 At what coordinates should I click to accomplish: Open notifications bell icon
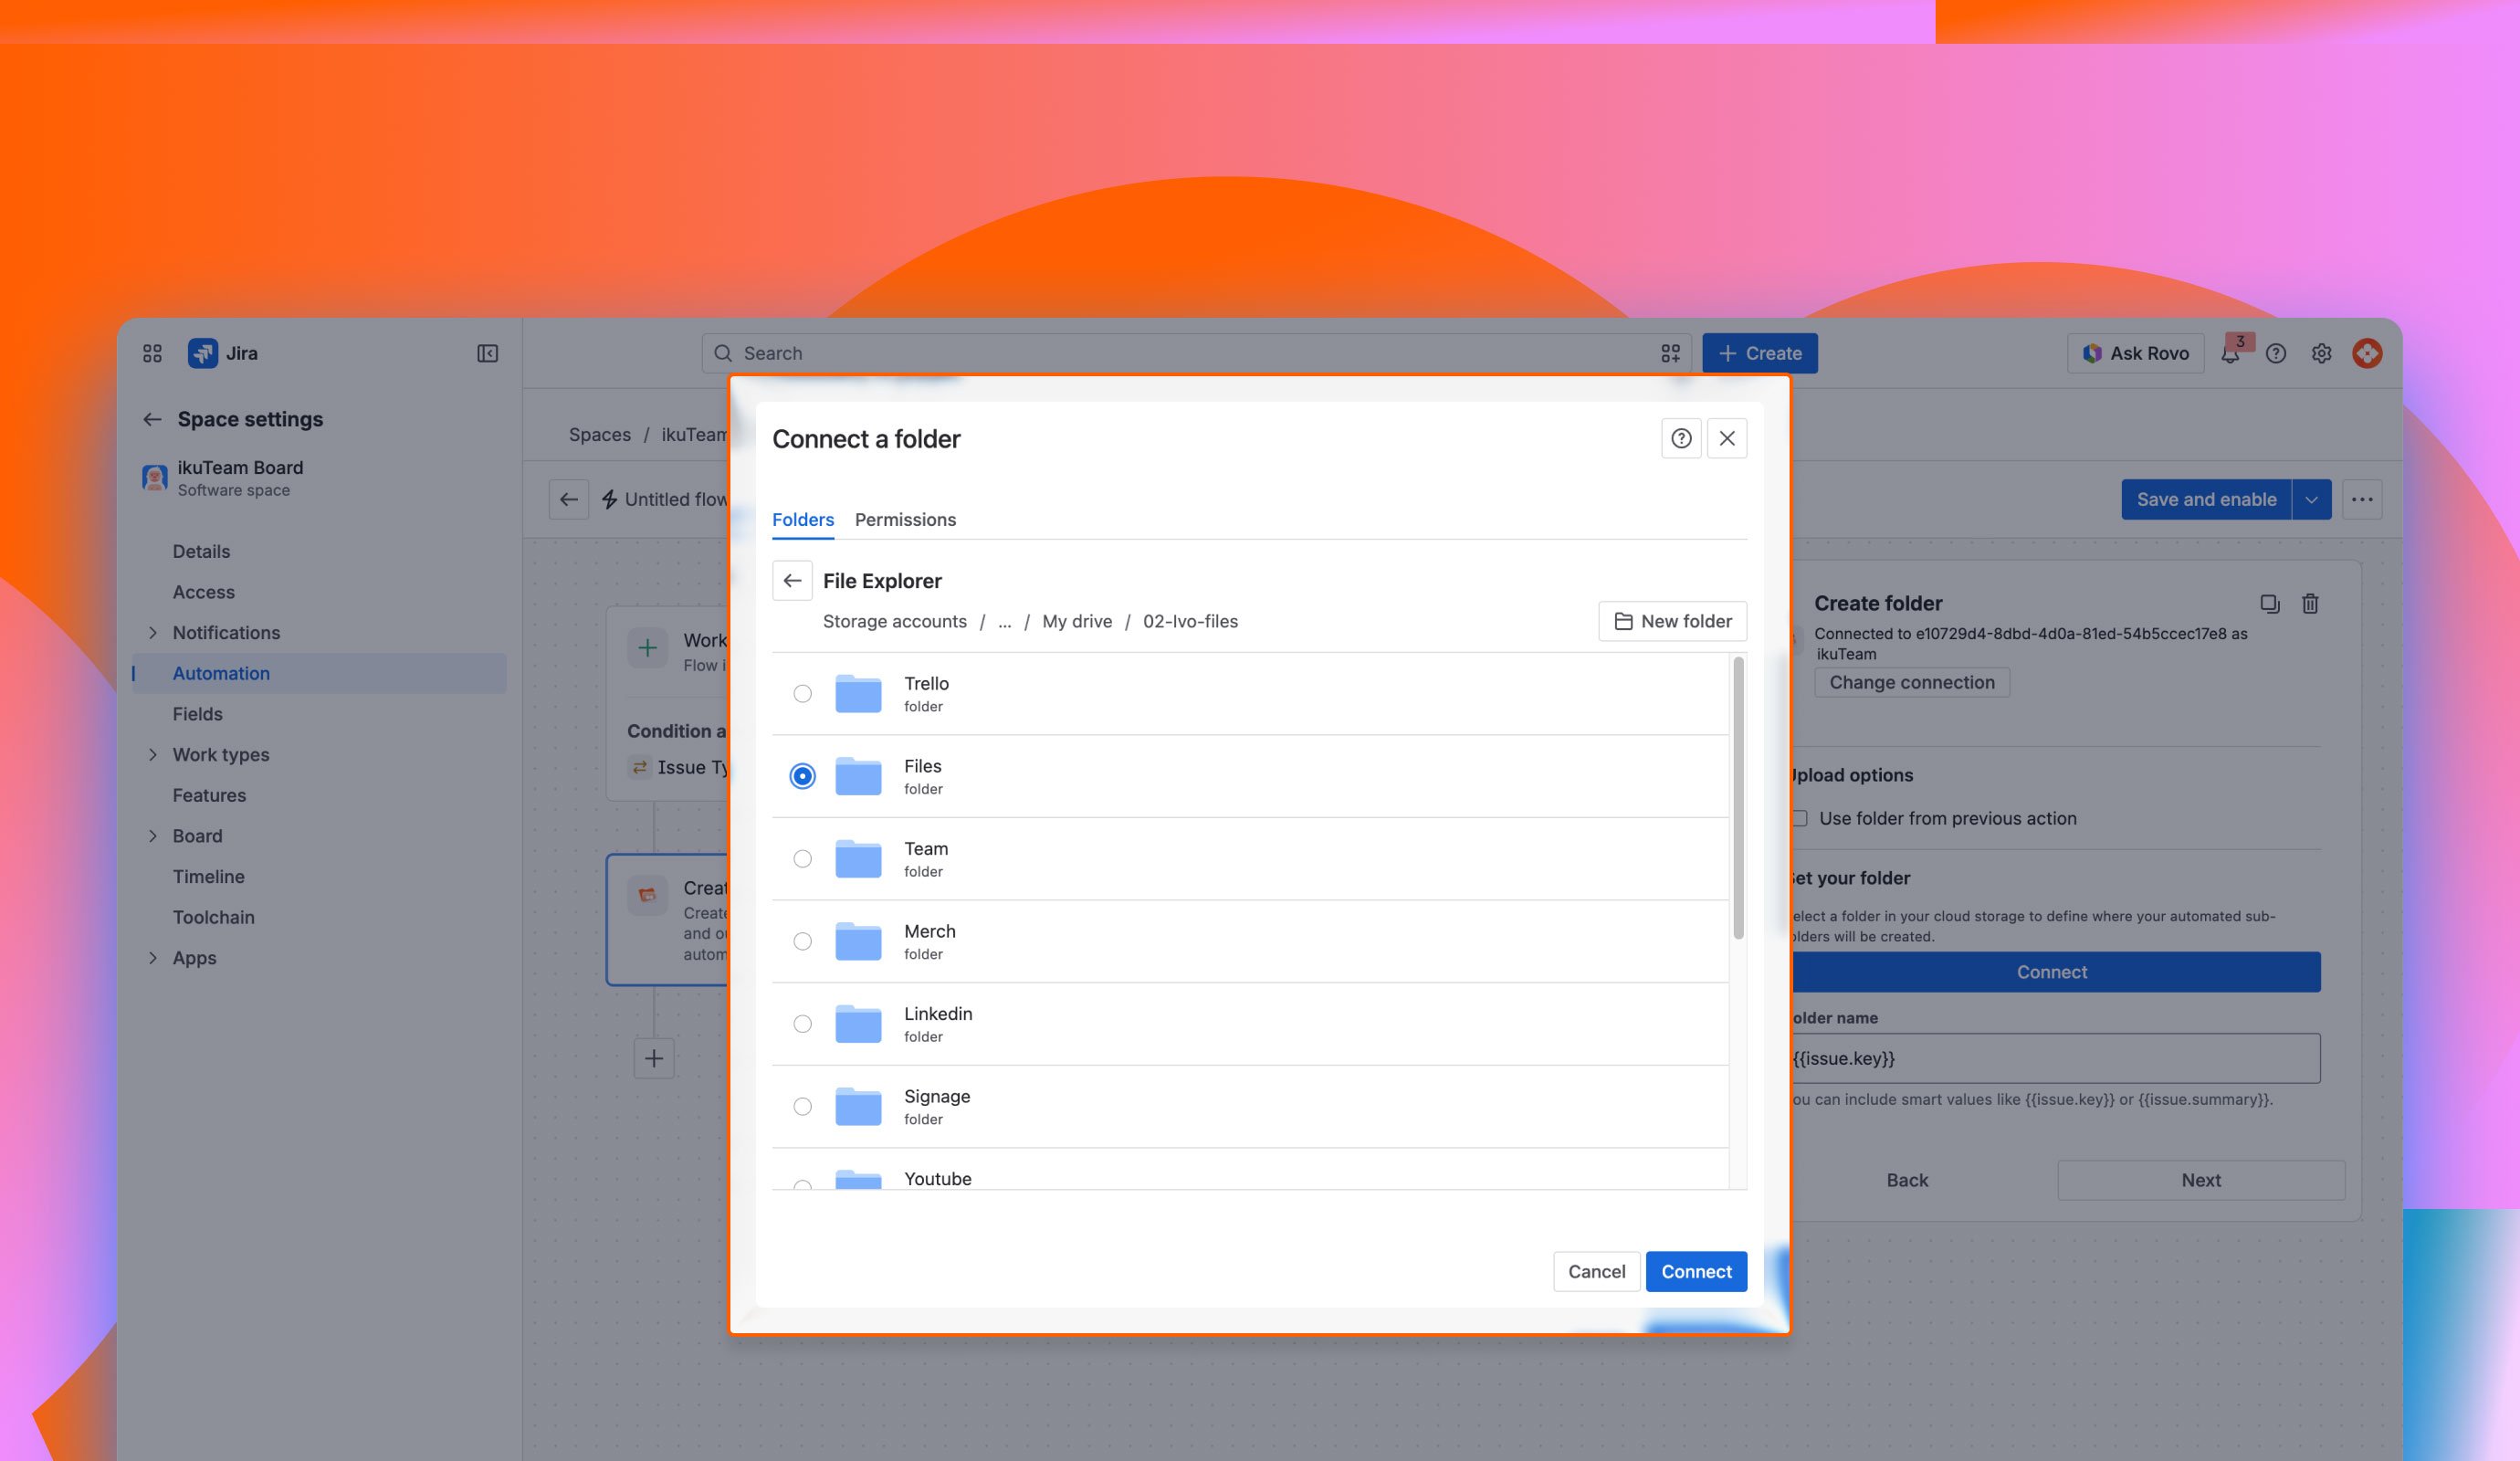(2230, 354)
